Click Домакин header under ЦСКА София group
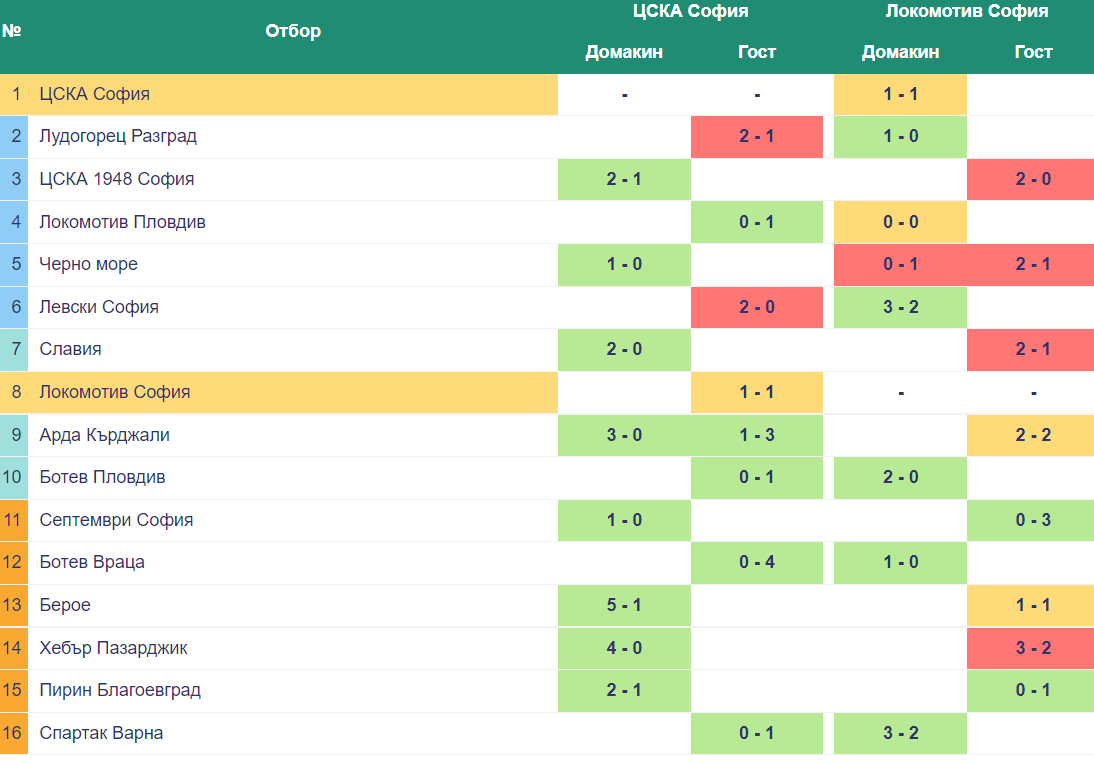 pyautogui.click(x=624, y=52)
